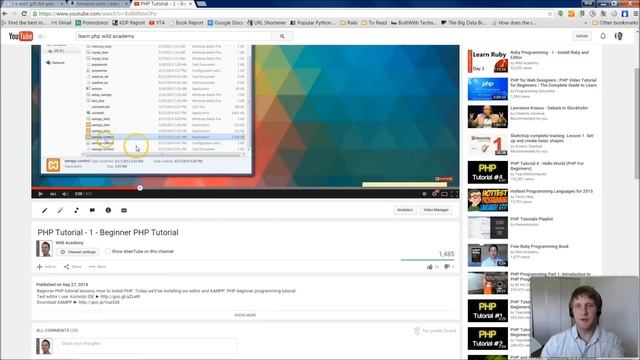Click the Channel settings button
The image size is (640, 360).
(x=78, y=252)
